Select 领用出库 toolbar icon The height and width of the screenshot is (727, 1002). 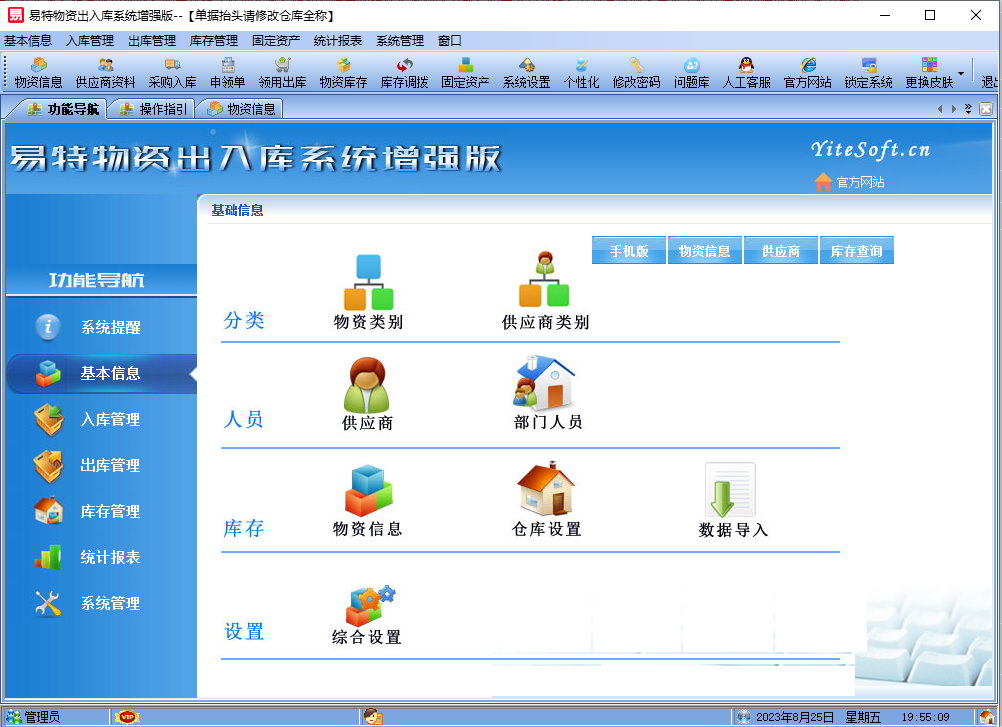(282, 73)
